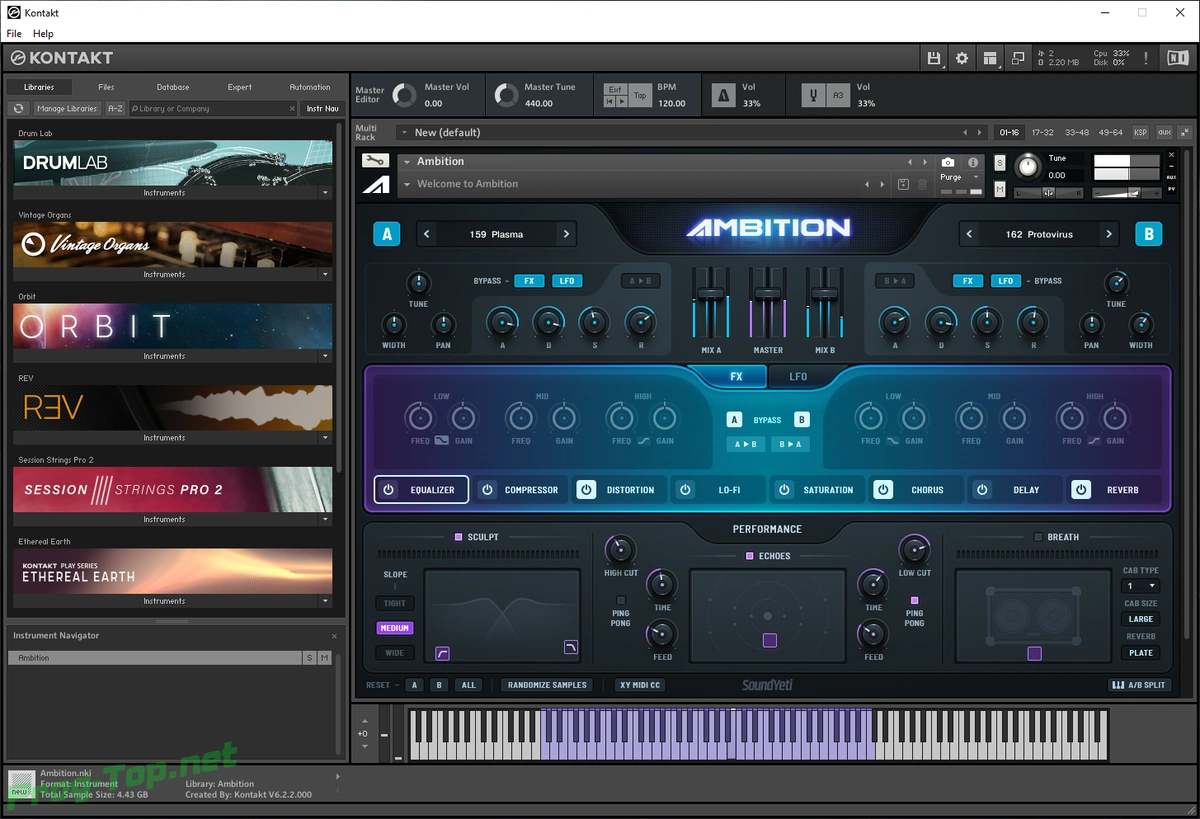Image resolution: width=1200 pixels, height=819 pixels.
Task: Open the New (default) multi dropdown
Action: coord(404,132)
